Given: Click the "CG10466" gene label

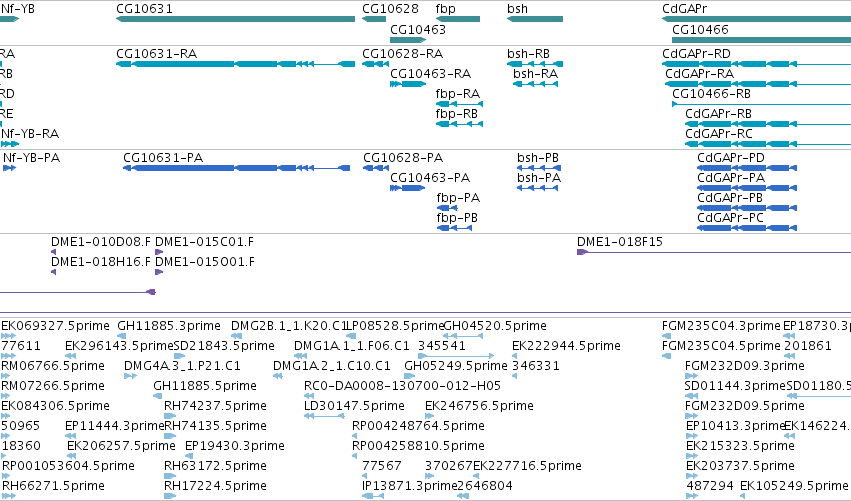Looking at the screenshot, I should click(x=700, y=29).
